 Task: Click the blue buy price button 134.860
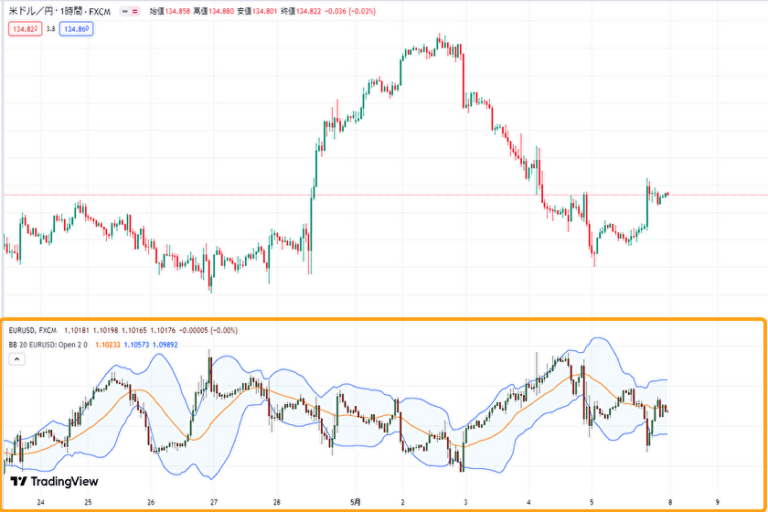click(75, 30)
